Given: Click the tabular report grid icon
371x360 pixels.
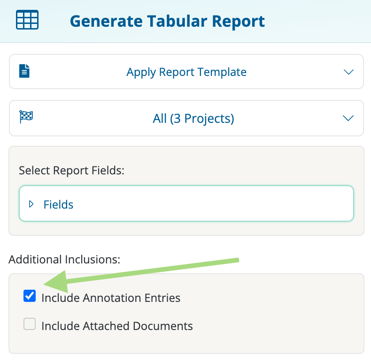Looking at the screenshot, I should tap(27, 20).
